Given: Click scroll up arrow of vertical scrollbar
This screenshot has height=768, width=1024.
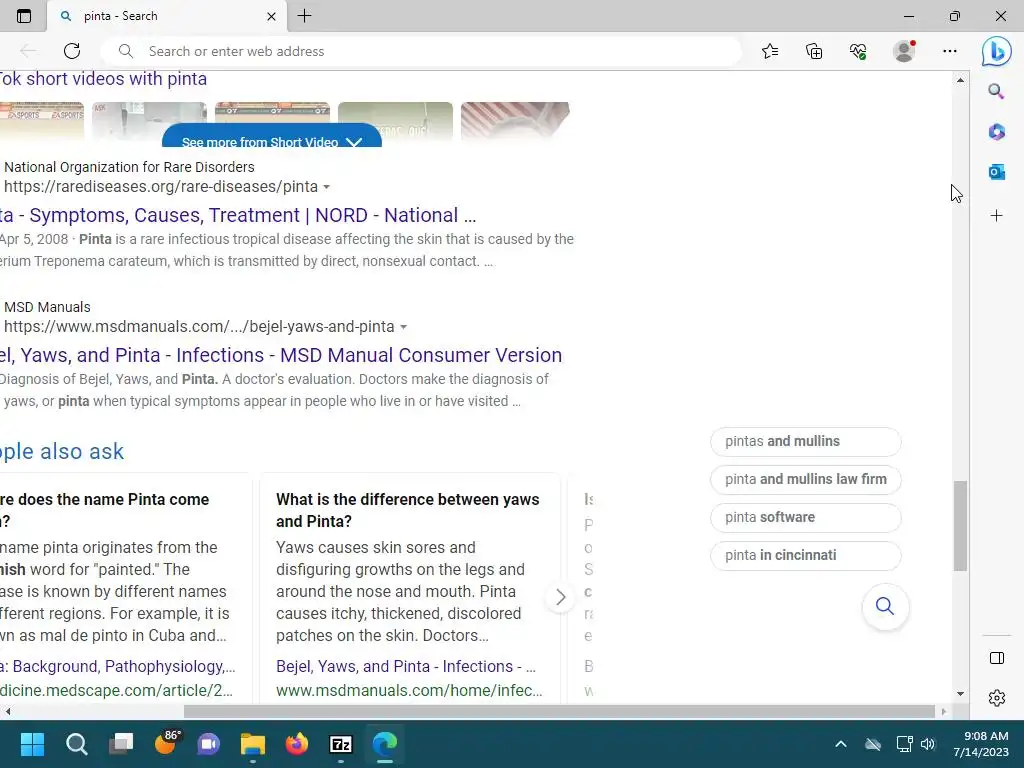Looking at the screenshot, I should click(x=960, y=80).
